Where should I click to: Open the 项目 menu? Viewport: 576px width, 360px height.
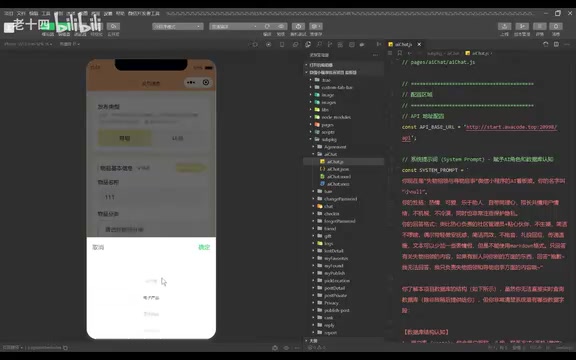[x=8, y=13]
